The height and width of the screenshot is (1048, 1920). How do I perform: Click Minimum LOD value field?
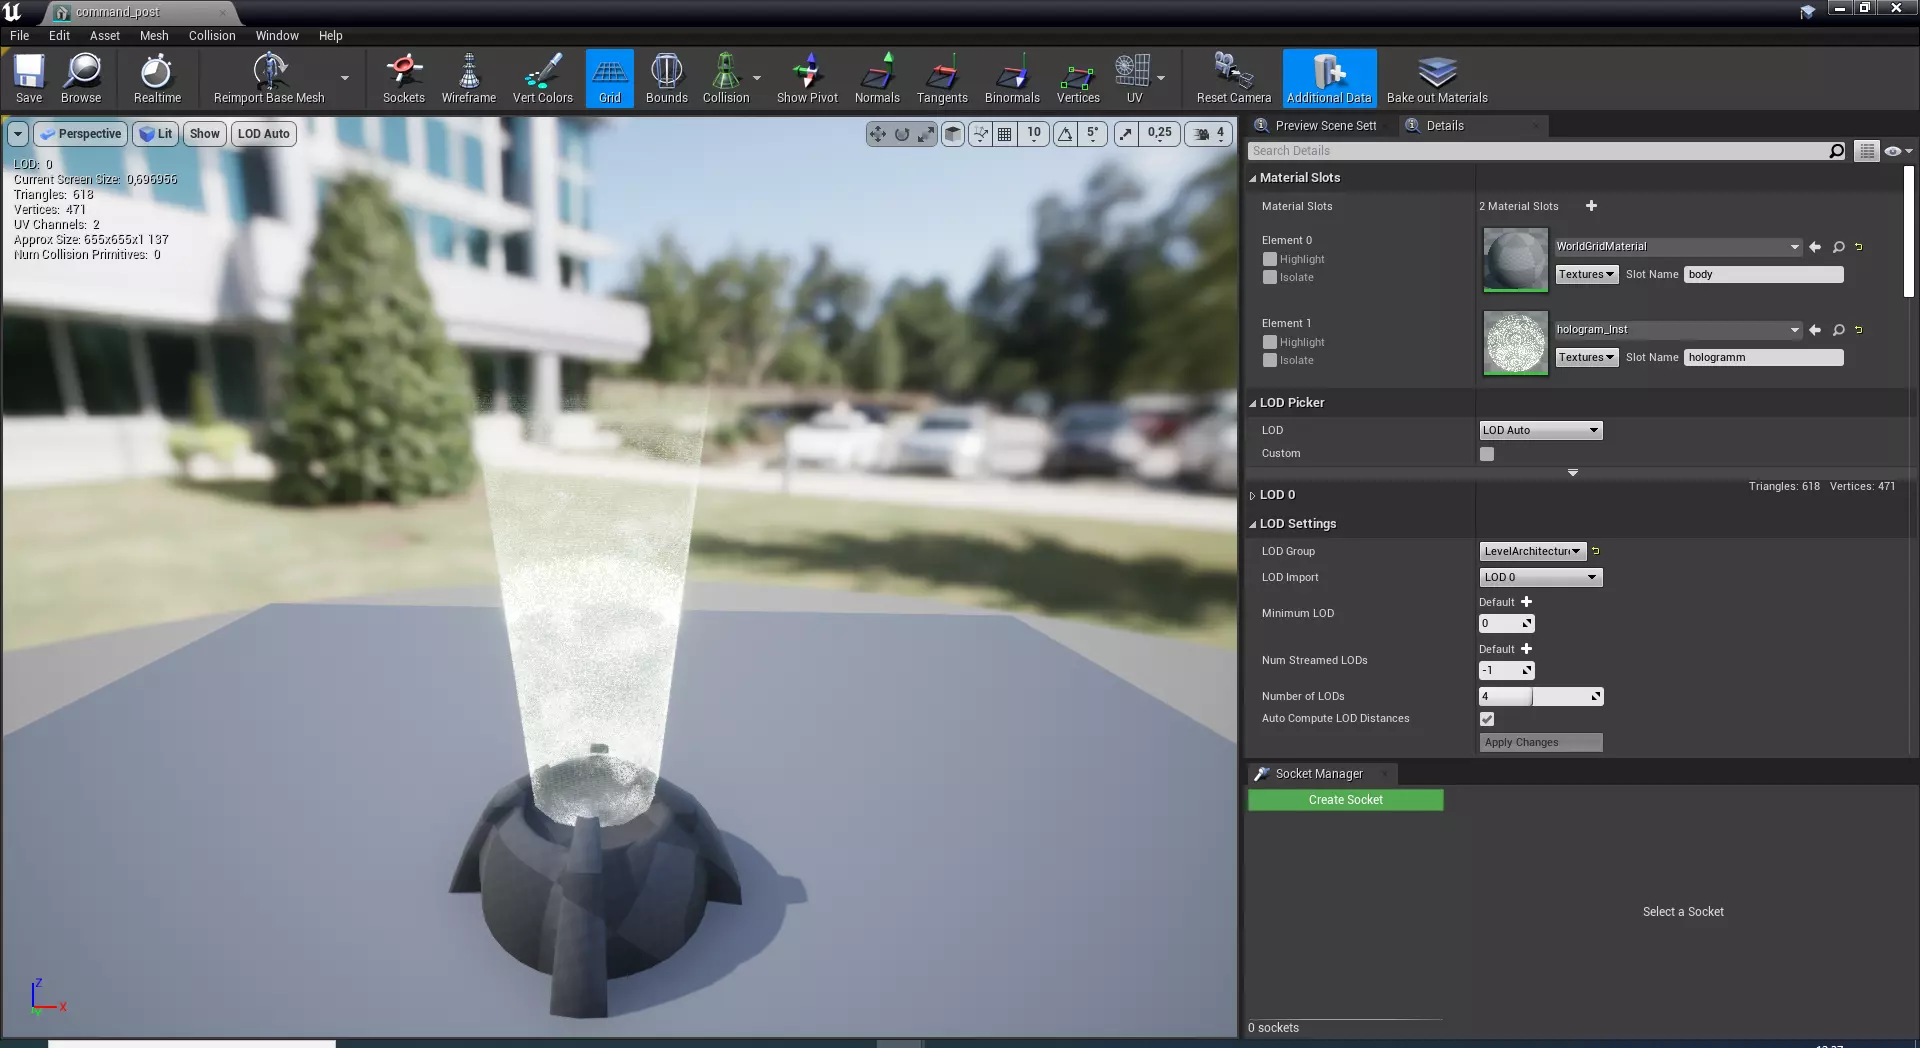click(x=1506, y=624)
